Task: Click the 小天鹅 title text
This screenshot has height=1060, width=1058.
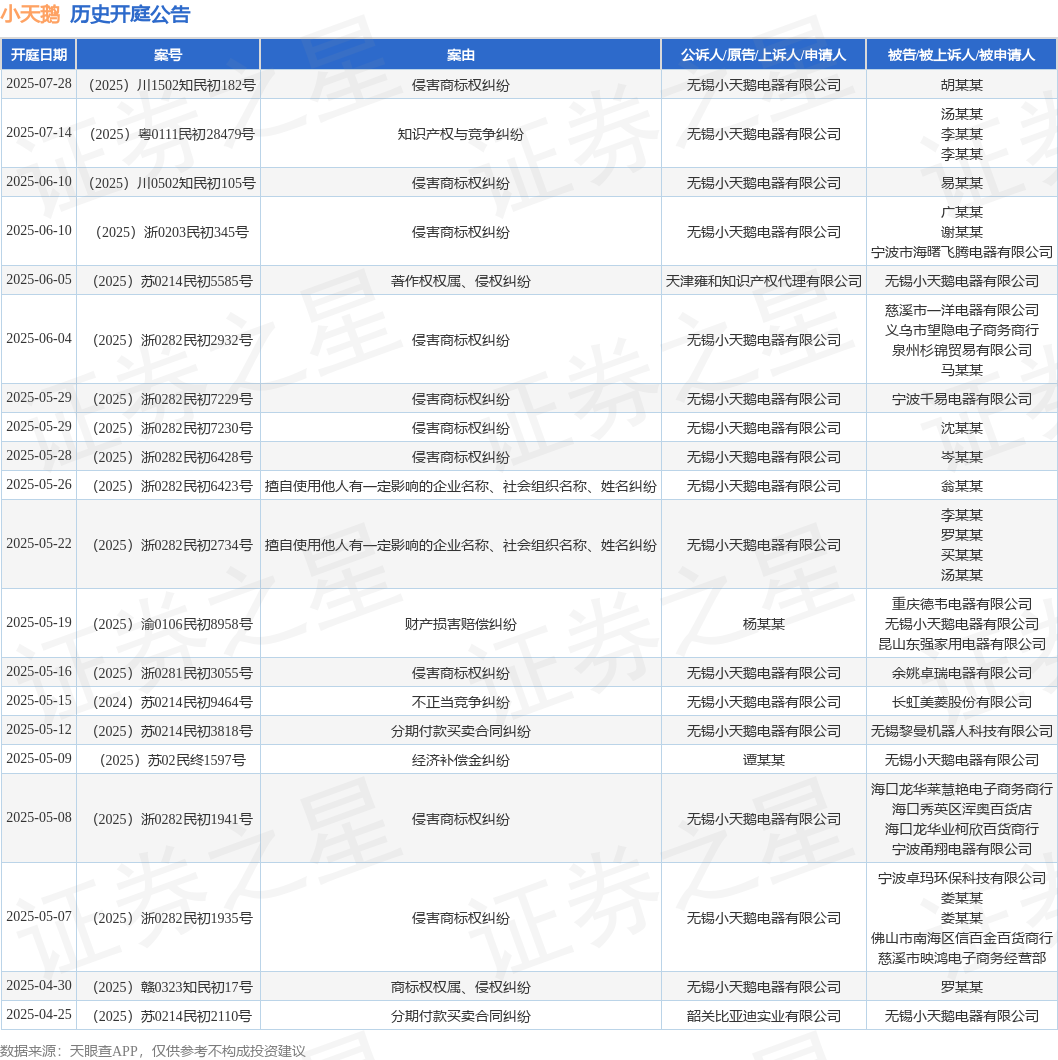Action: point(30,14)
